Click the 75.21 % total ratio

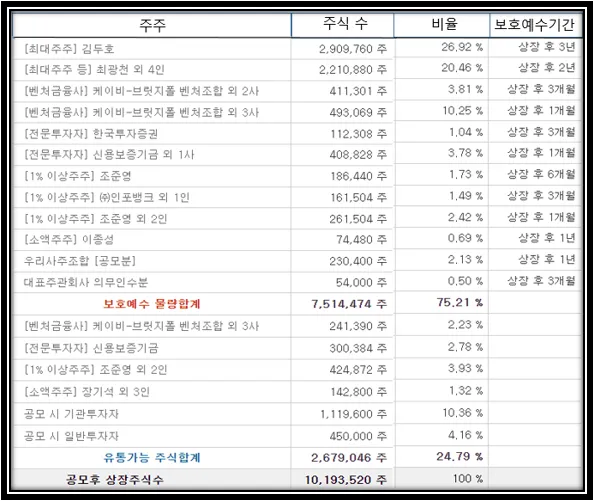[460, 302]
